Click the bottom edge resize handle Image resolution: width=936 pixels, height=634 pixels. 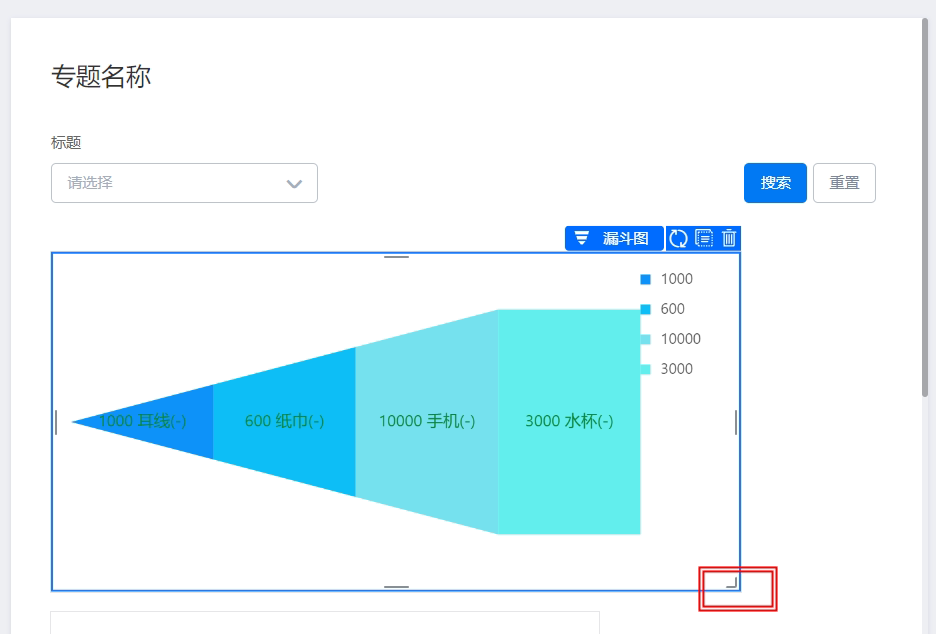click(x=396, y=587)
